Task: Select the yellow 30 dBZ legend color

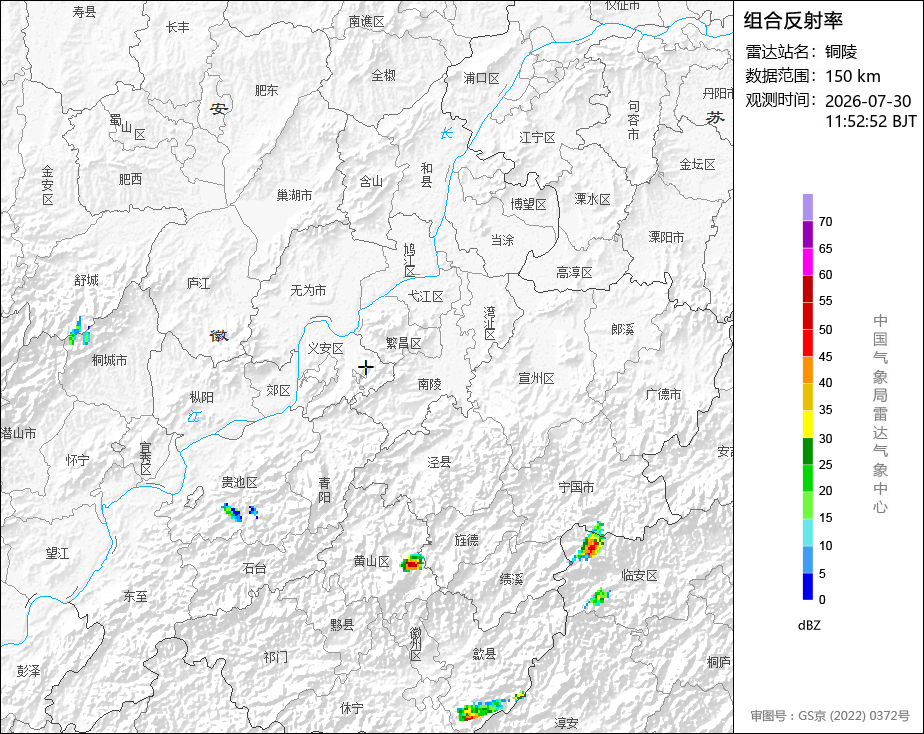Action: tap(807, 424)
